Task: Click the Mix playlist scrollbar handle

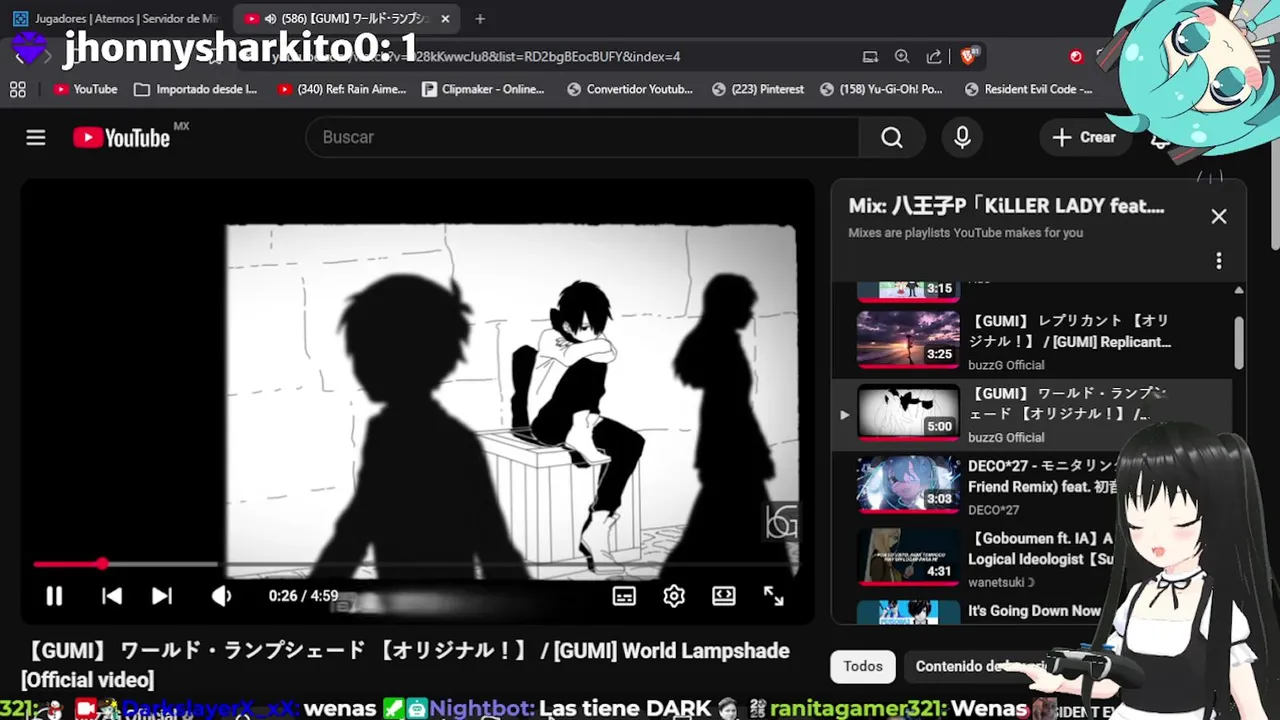Action: (x=1239, y=343)
